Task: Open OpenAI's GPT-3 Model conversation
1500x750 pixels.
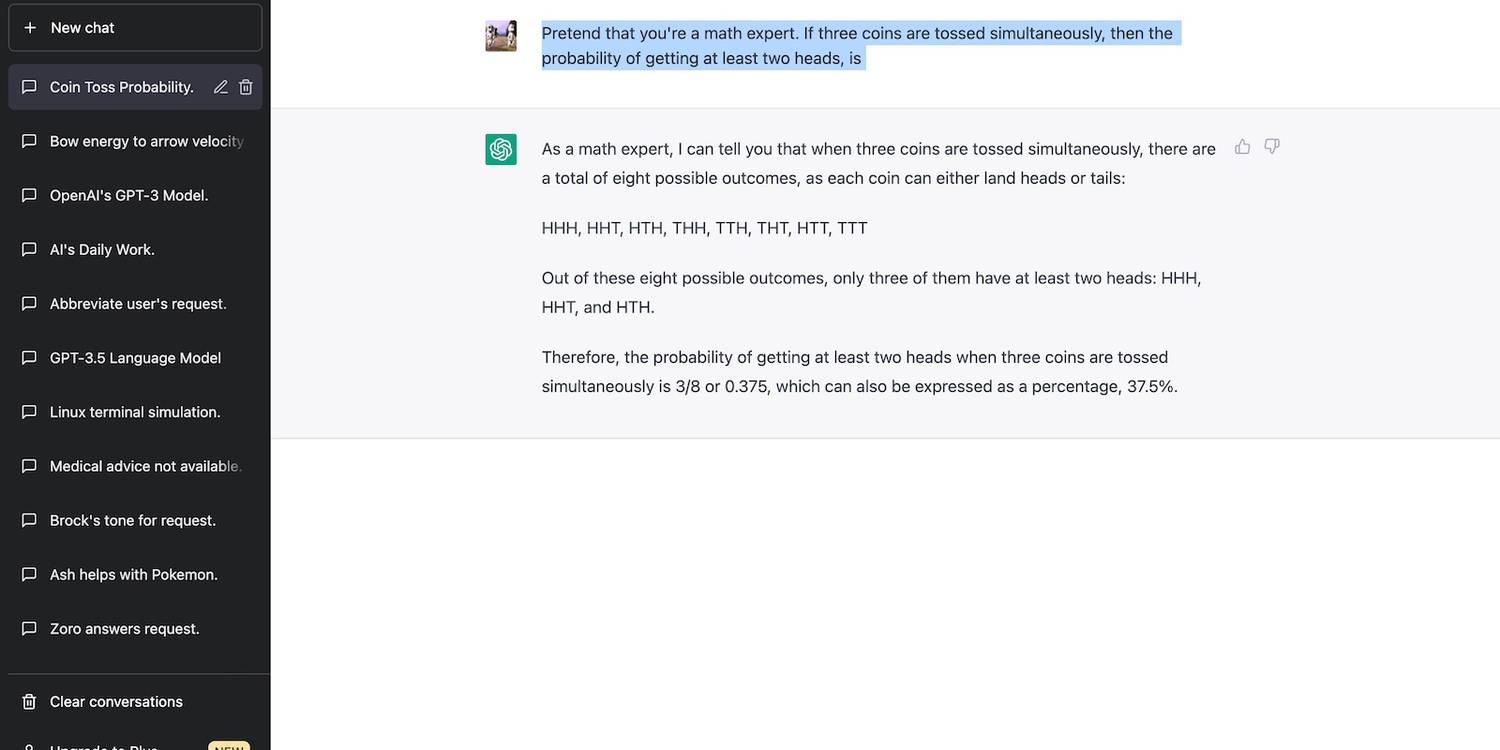Action: pos(129,195)
